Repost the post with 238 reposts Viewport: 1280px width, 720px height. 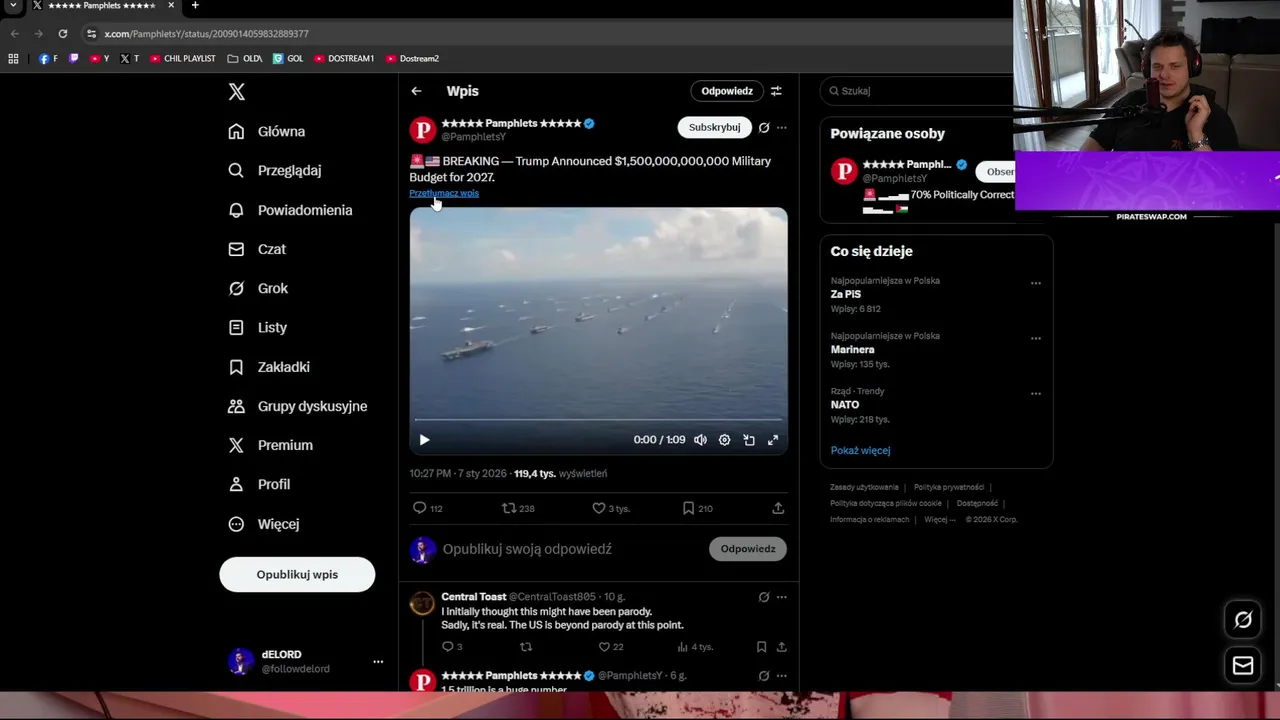pyautogui.click(x=509, y=508)
